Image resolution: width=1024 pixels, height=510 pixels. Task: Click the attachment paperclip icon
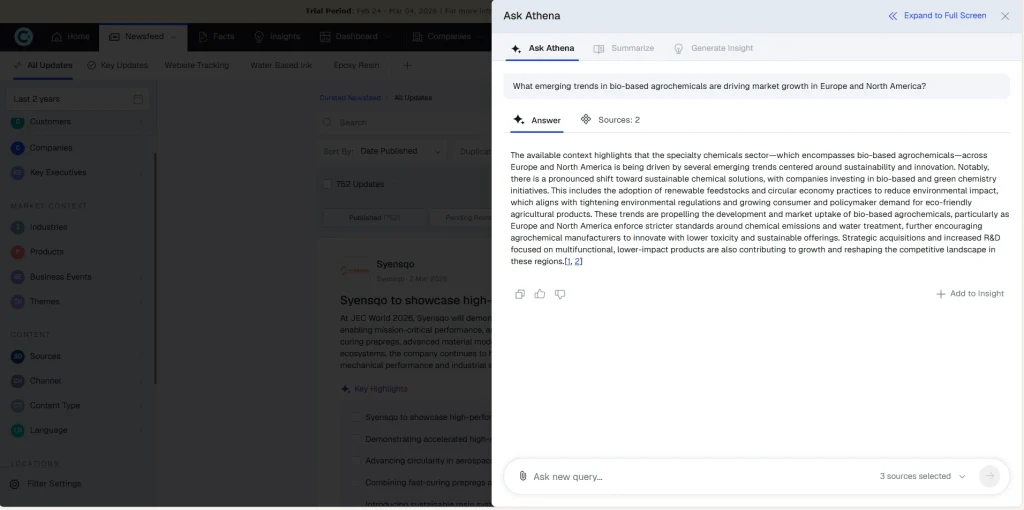coord(522,476)
